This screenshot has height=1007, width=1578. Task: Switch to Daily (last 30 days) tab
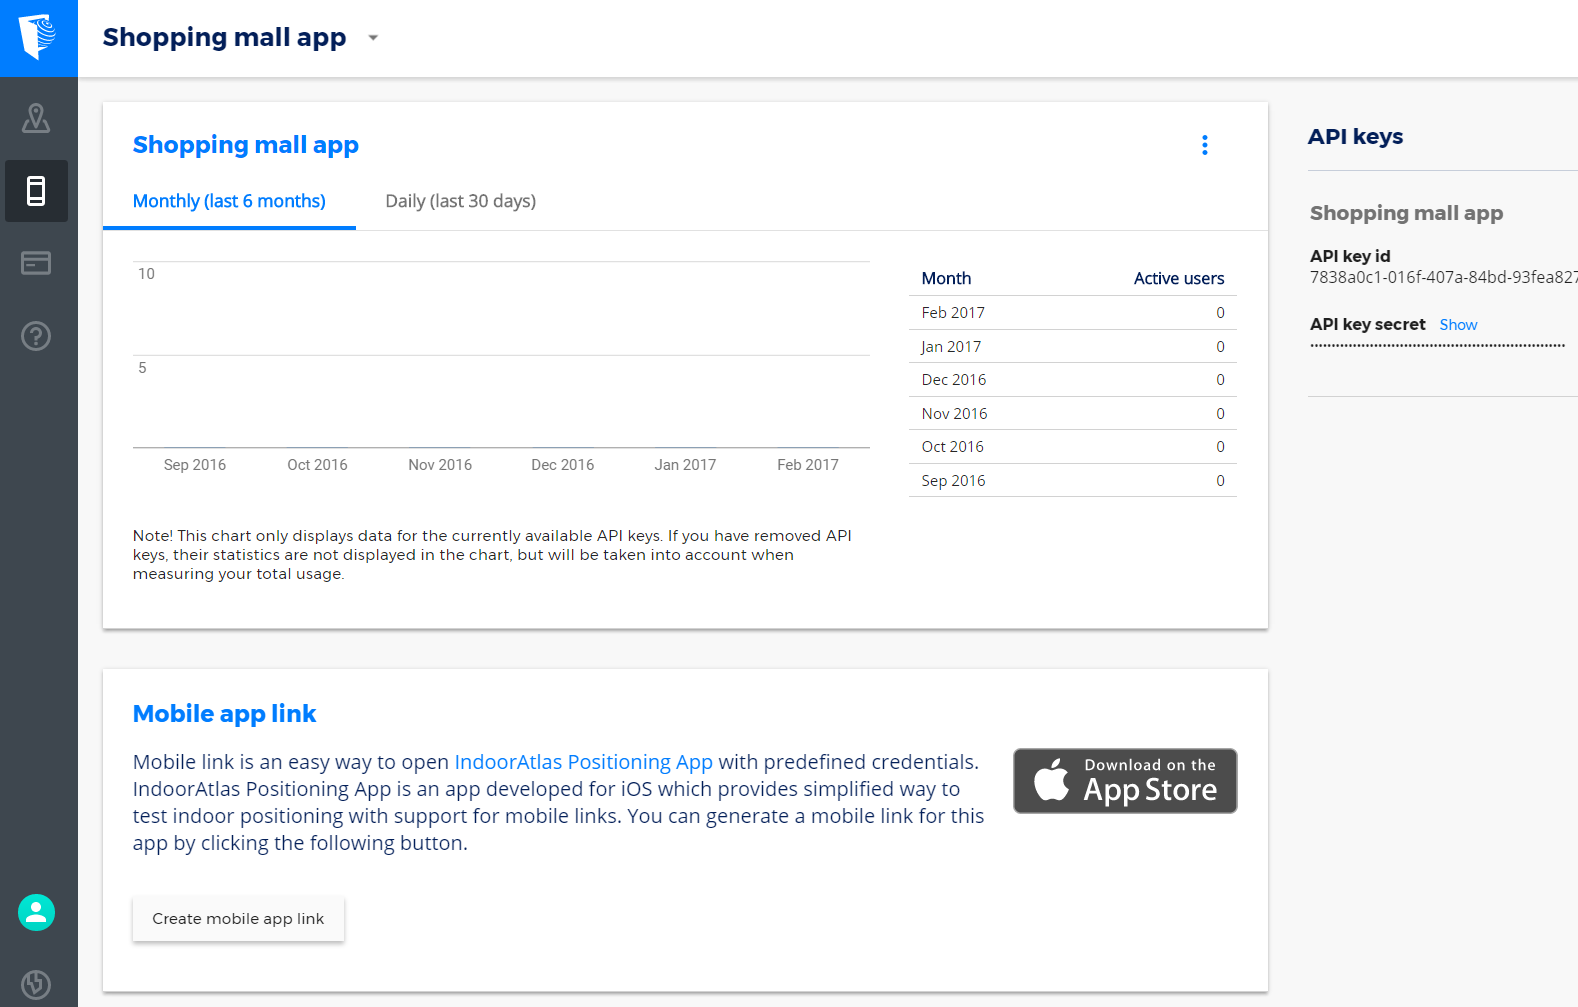click(460, 201)
